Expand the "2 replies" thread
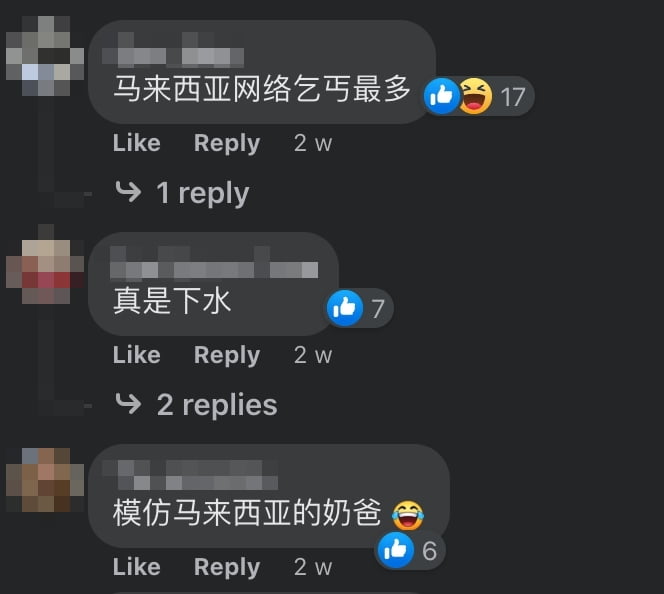This screenshot has height=594, width=664. tap(217, 405)
